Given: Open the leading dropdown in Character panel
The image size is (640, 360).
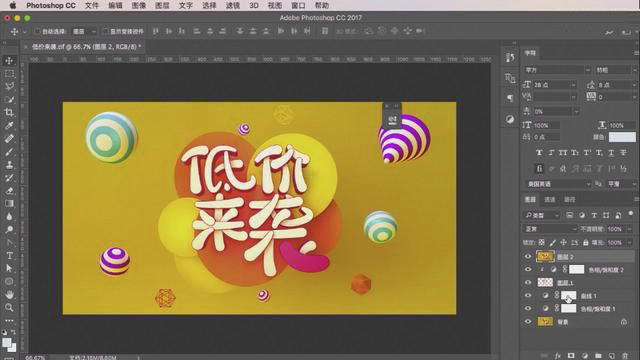Looking at the screenshot, I should 634,85.
